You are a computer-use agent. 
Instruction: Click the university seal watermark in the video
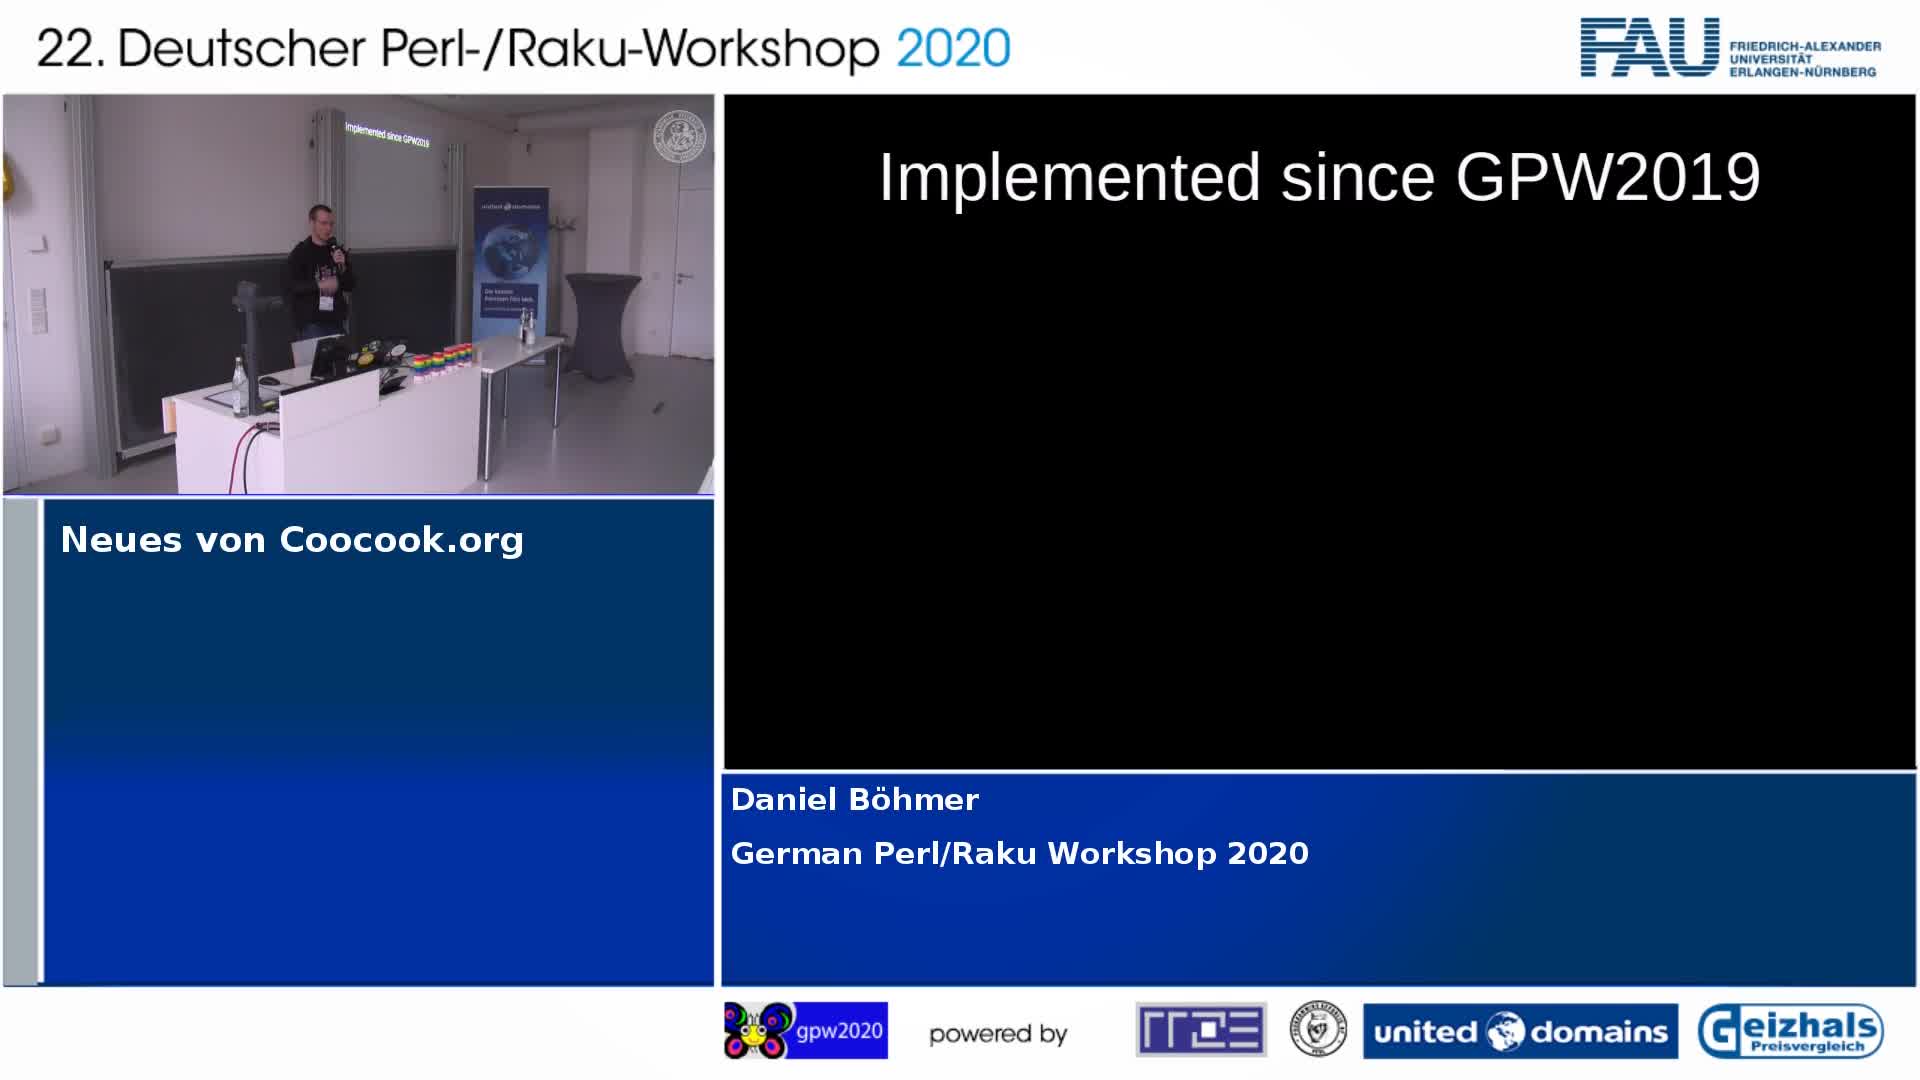(679, 137)
